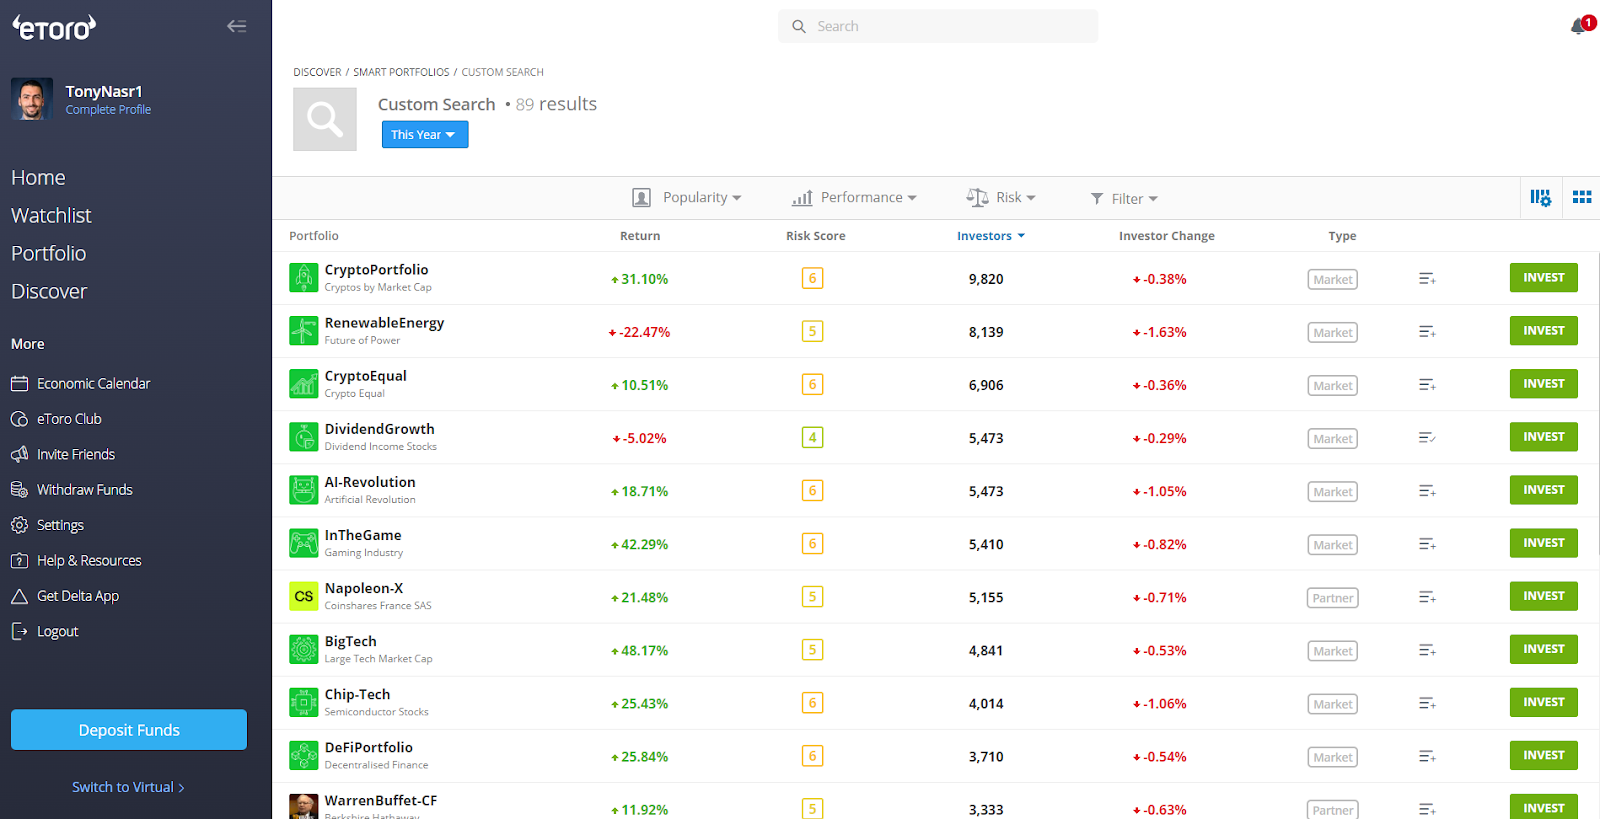Image resolution: width=1600 pixels, height=819 pixels.
Task: Add CryptoPortfolio to watchlist
Action: point(1427,279)
